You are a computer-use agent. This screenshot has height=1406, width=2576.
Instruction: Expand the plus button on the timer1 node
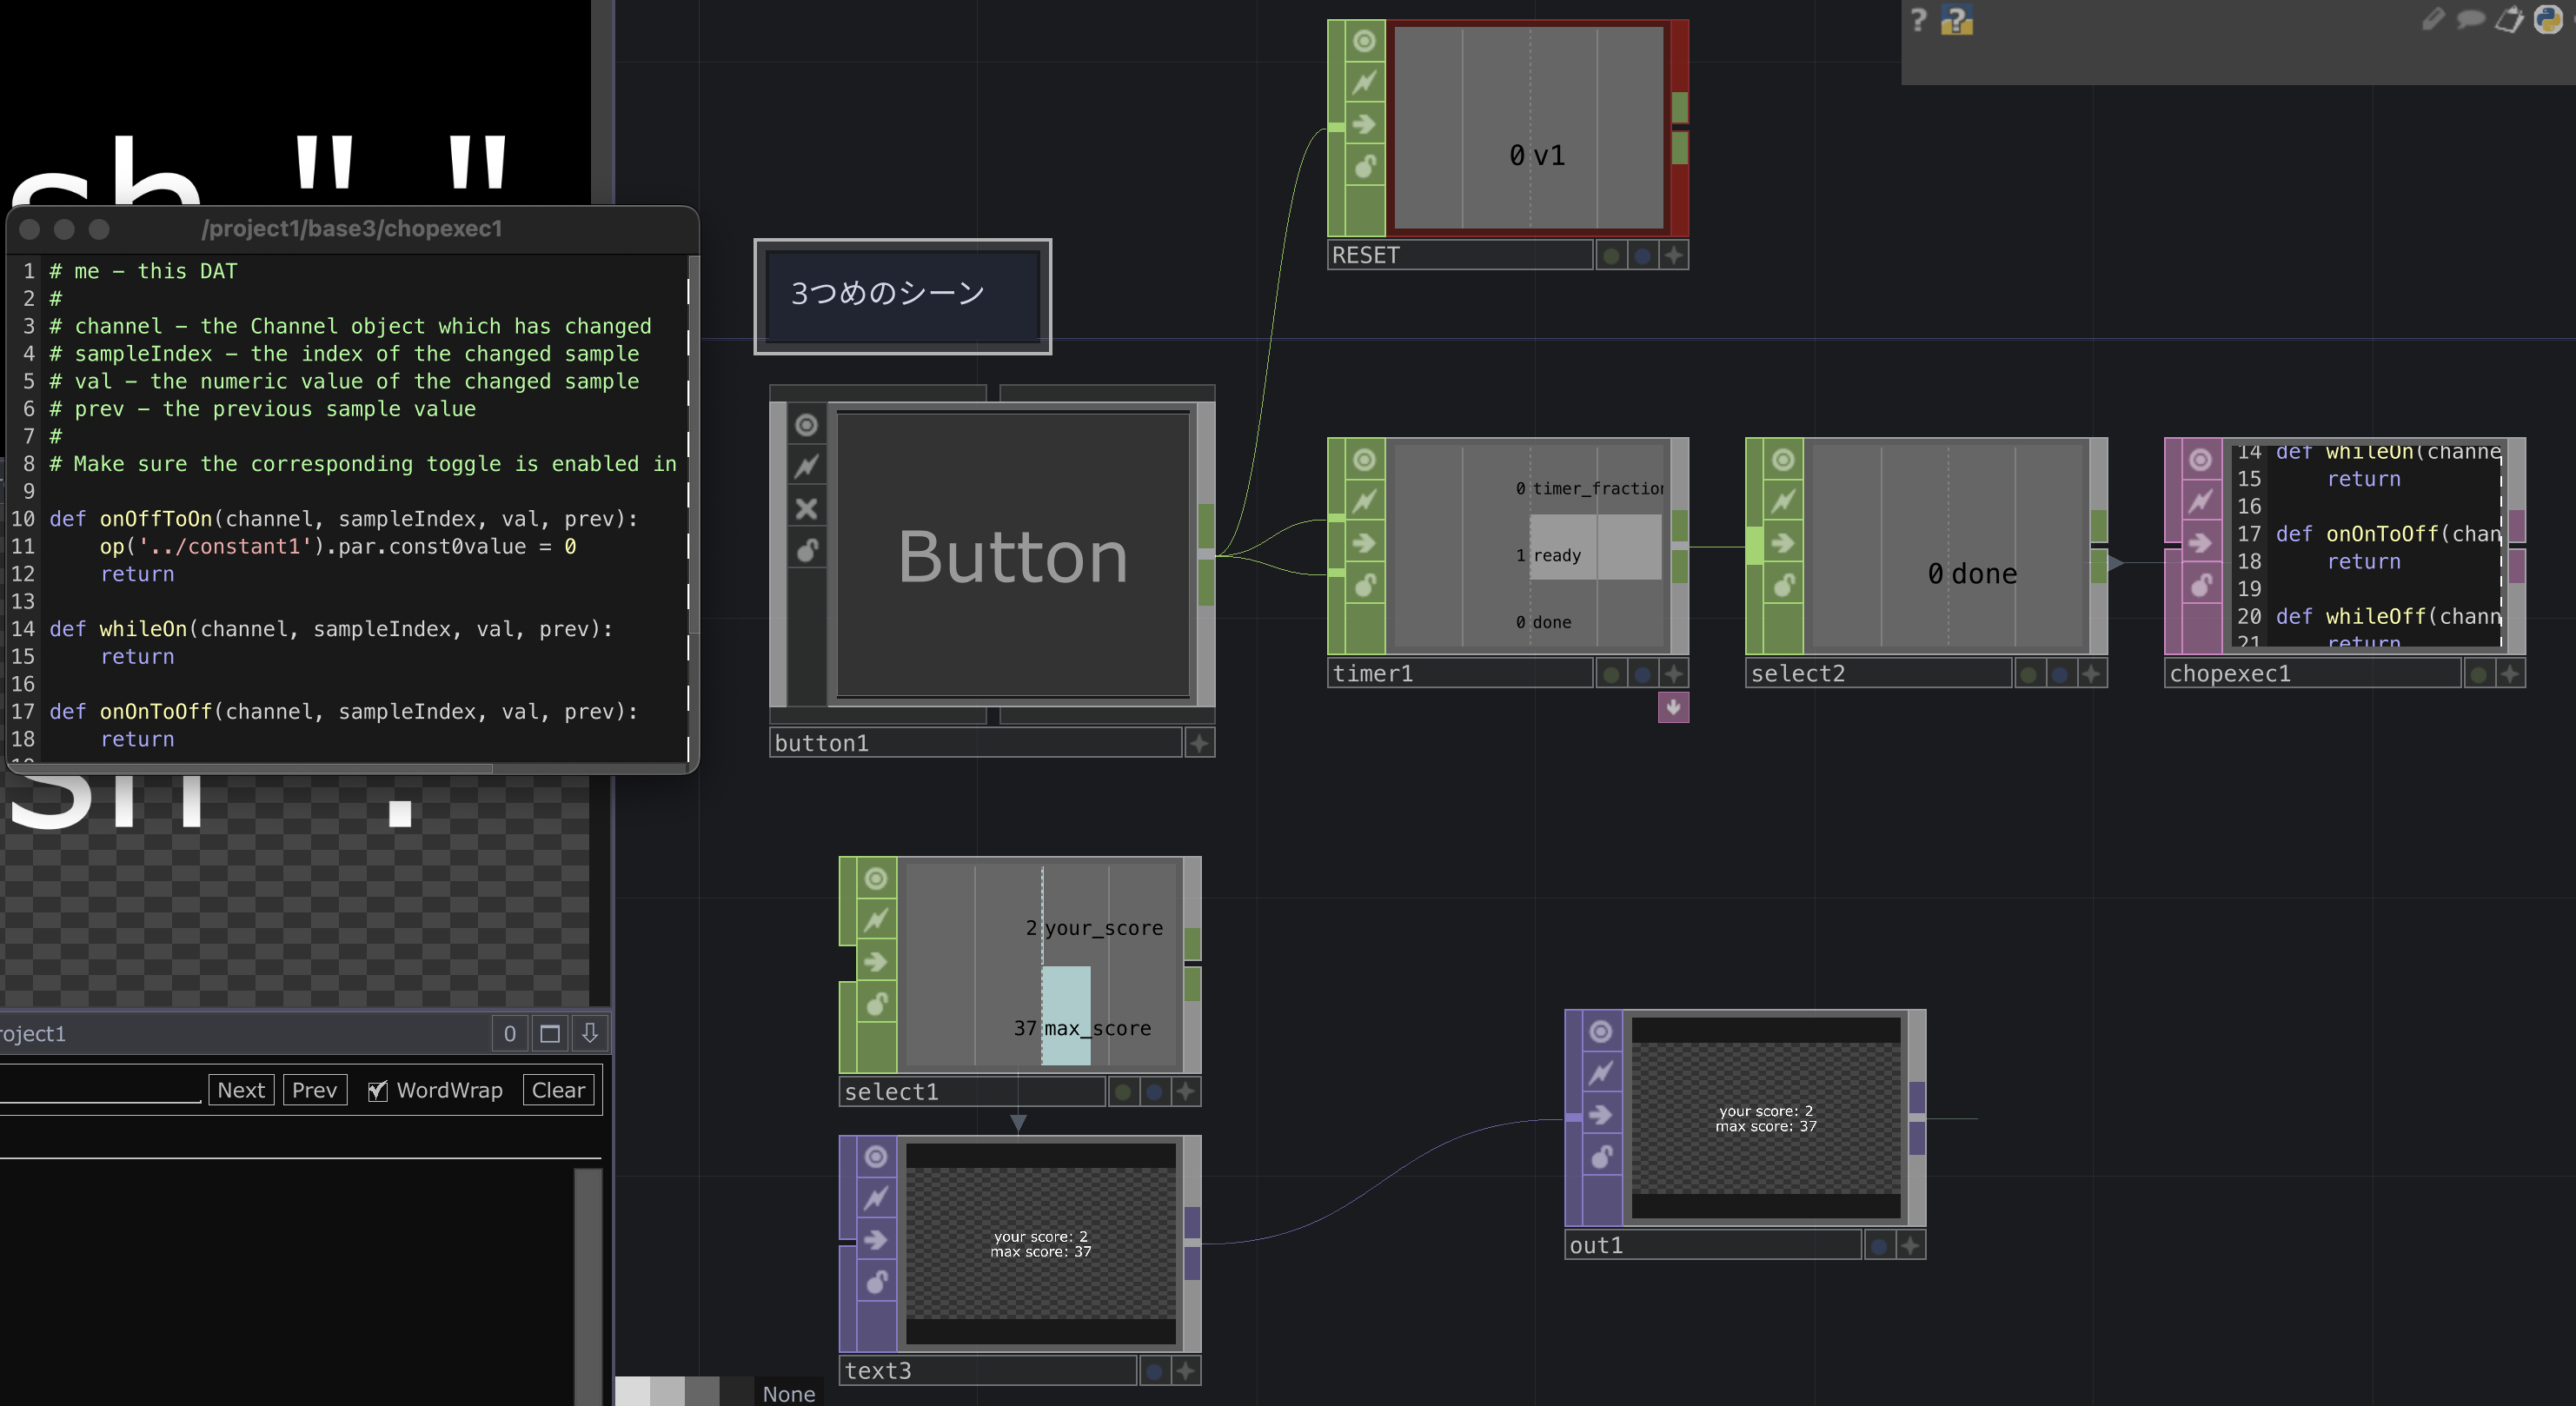pos(1674,674)
